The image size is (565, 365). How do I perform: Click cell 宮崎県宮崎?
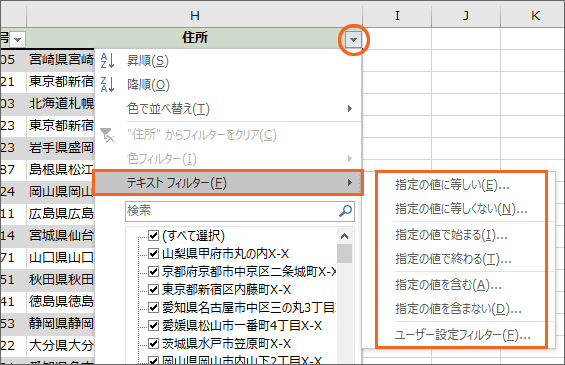pos(61,60)
